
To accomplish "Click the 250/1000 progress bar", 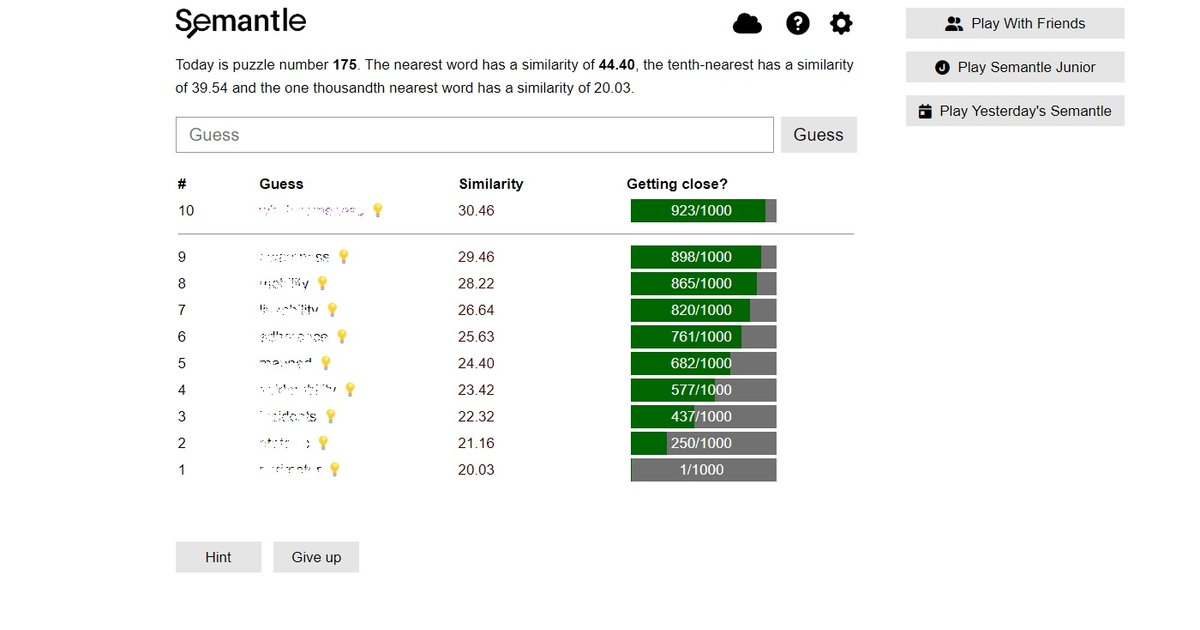I will pos(703,443).
